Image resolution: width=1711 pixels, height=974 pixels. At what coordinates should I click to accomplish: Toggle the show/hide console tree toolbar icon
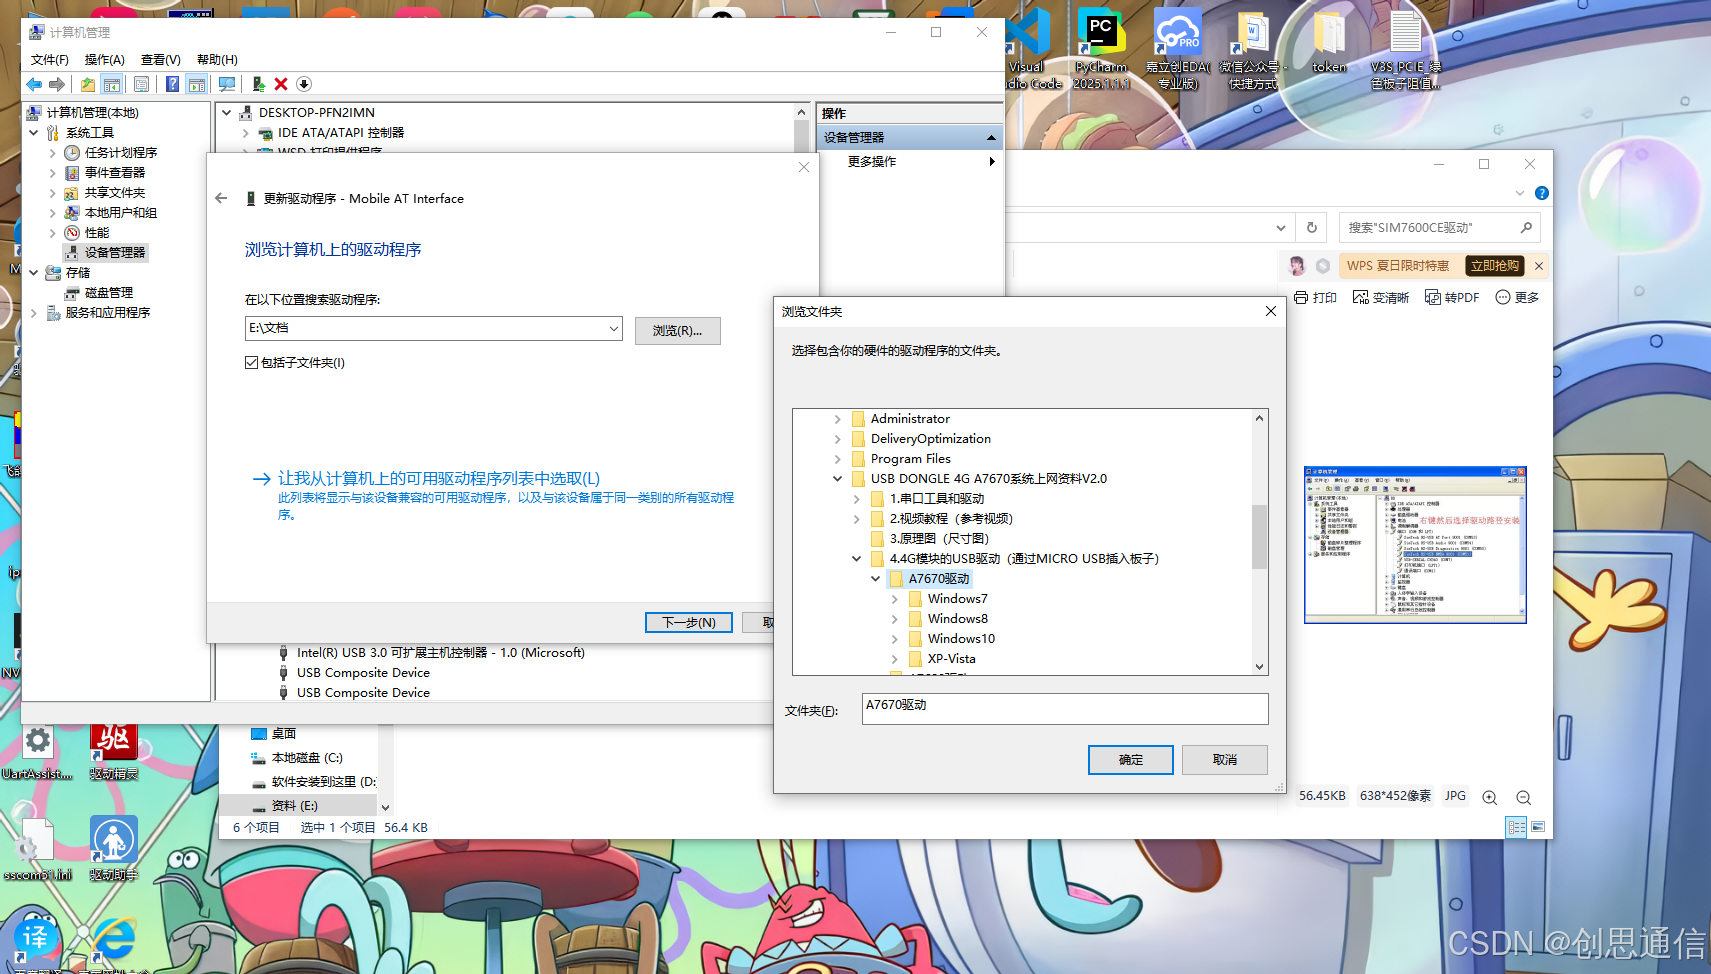tap(112, 85)
